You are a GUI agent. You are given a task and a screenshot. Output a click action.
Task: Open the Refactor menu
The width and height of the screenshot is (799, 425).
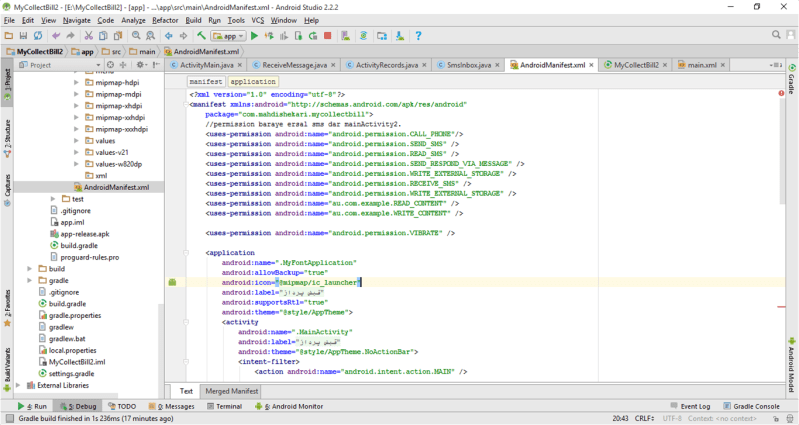click(x=165, y=20)
